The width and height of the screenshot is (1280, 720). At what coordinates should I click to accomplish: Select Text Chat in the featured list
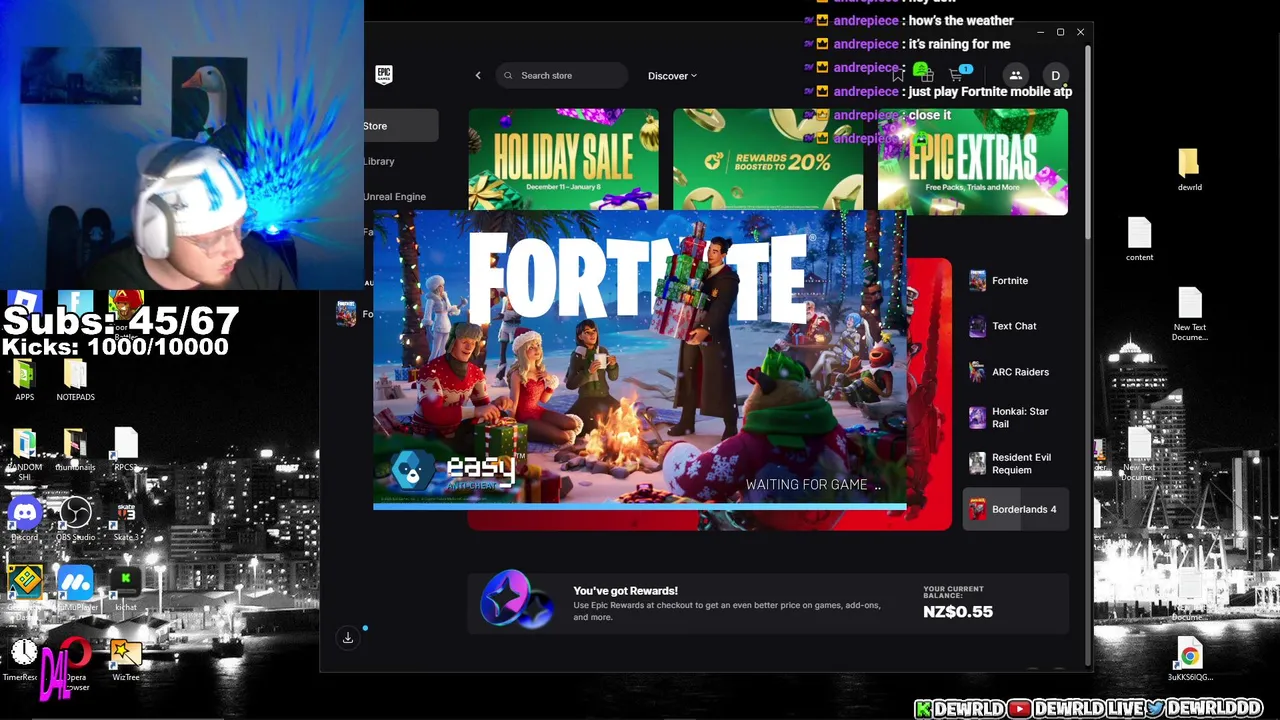pyautogui.click(x=1015, y=326)
